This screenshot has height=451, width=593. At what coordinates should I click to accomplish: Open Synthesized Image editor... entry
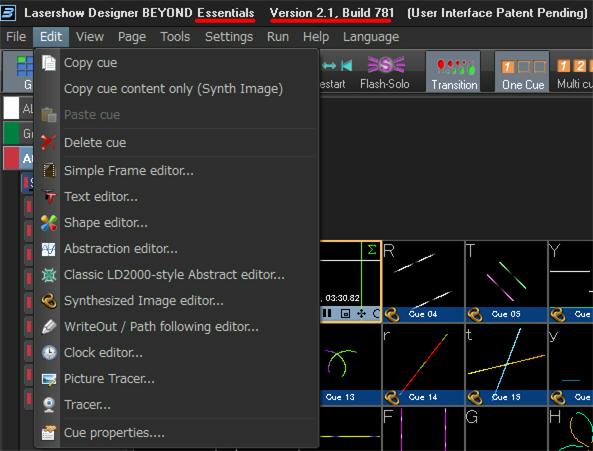143,301
